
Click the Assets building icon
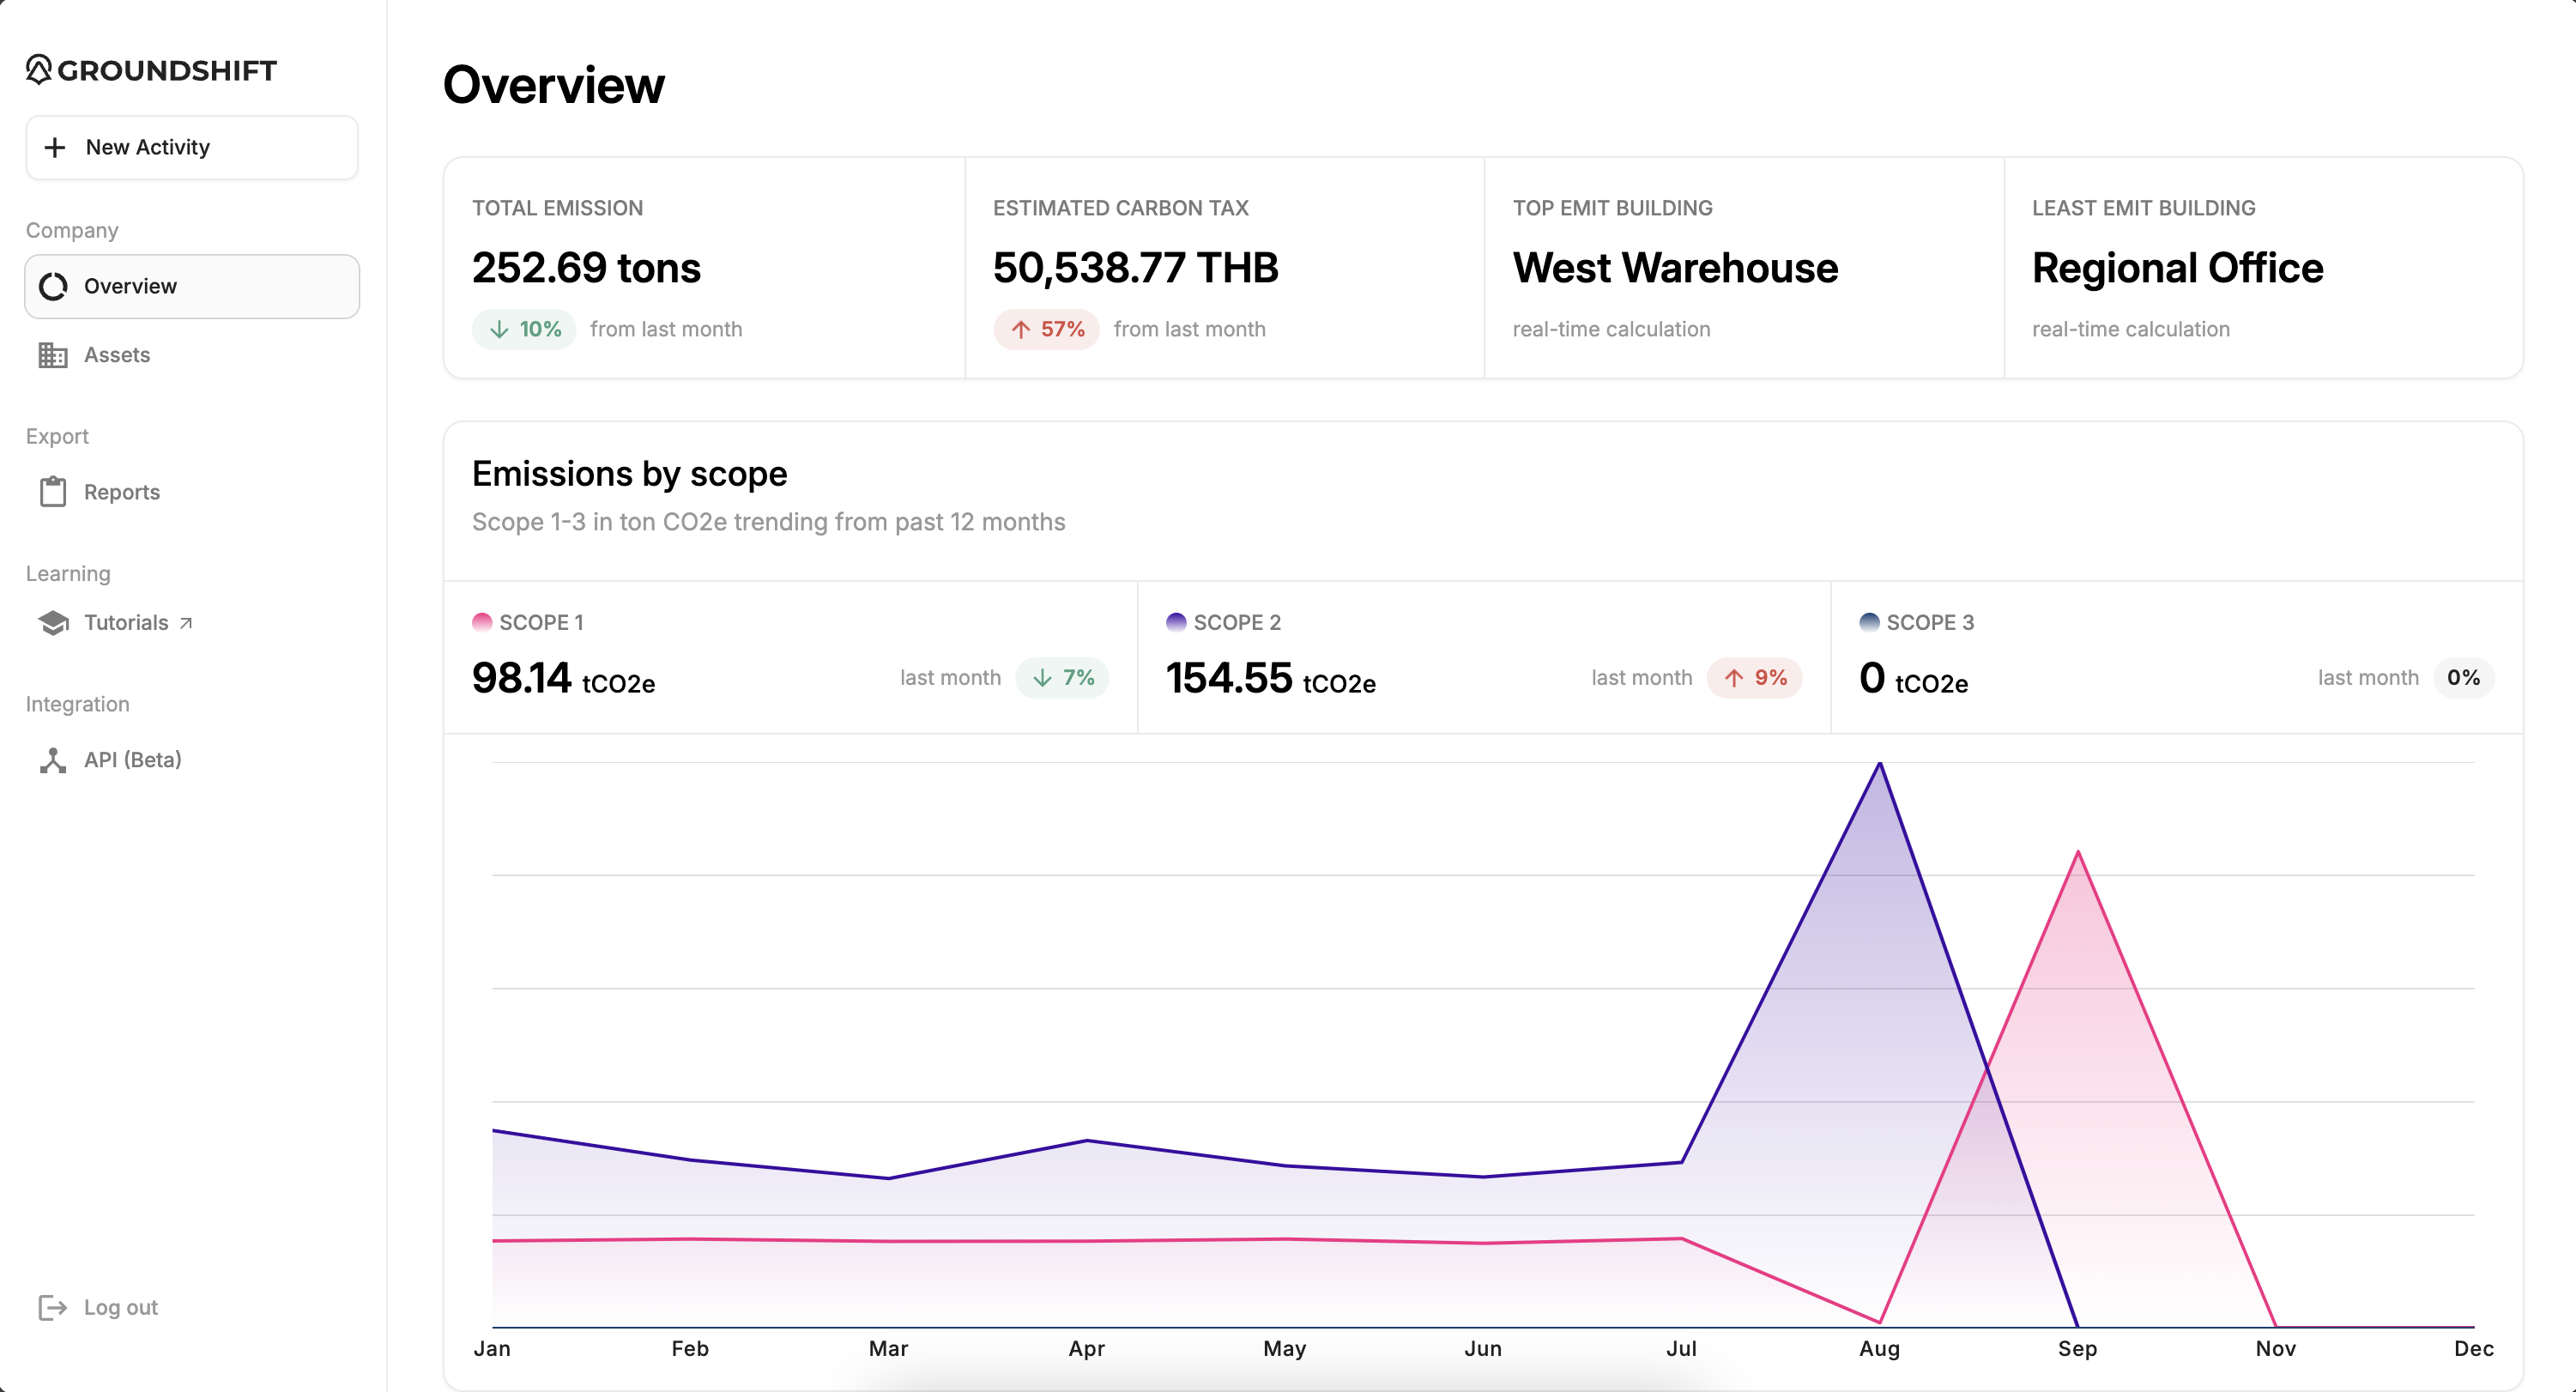click(53, 355)
